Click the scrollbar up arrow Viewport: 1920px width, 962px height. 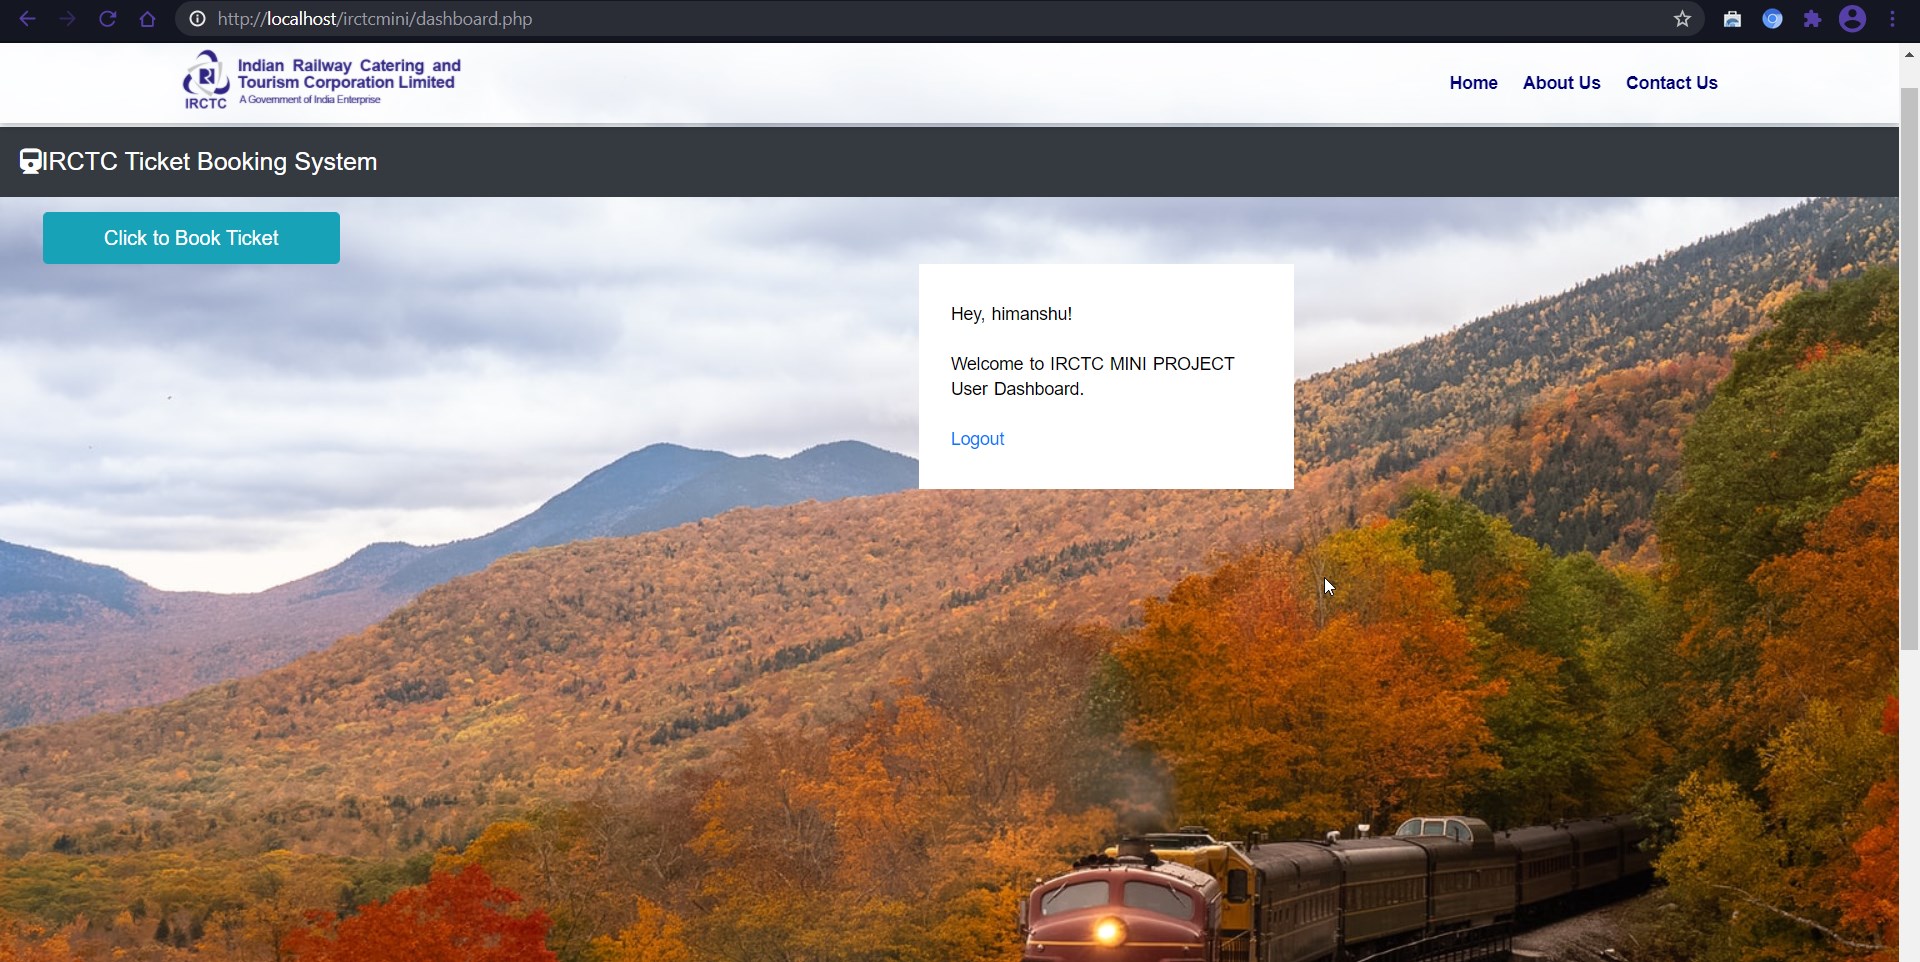coord(1909,55)
